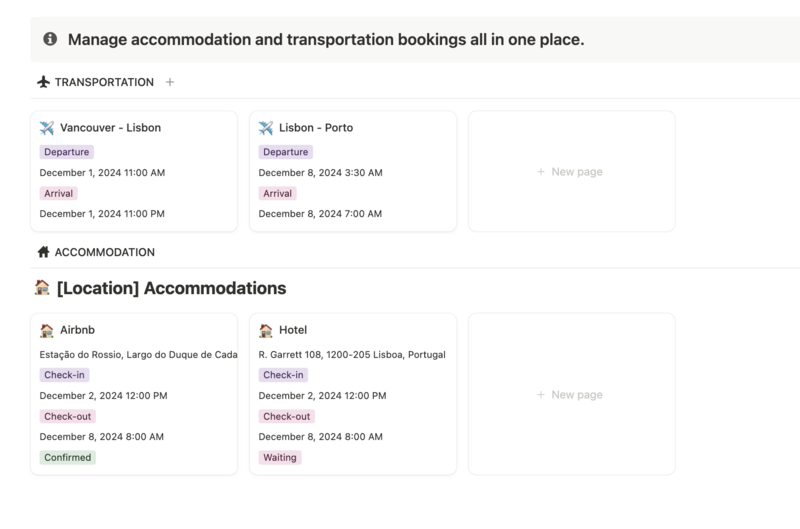Click the airplane icon beside TRANSPORTATION
The image size is (800, 529).
pyautogui.click(x=43, y=82)
